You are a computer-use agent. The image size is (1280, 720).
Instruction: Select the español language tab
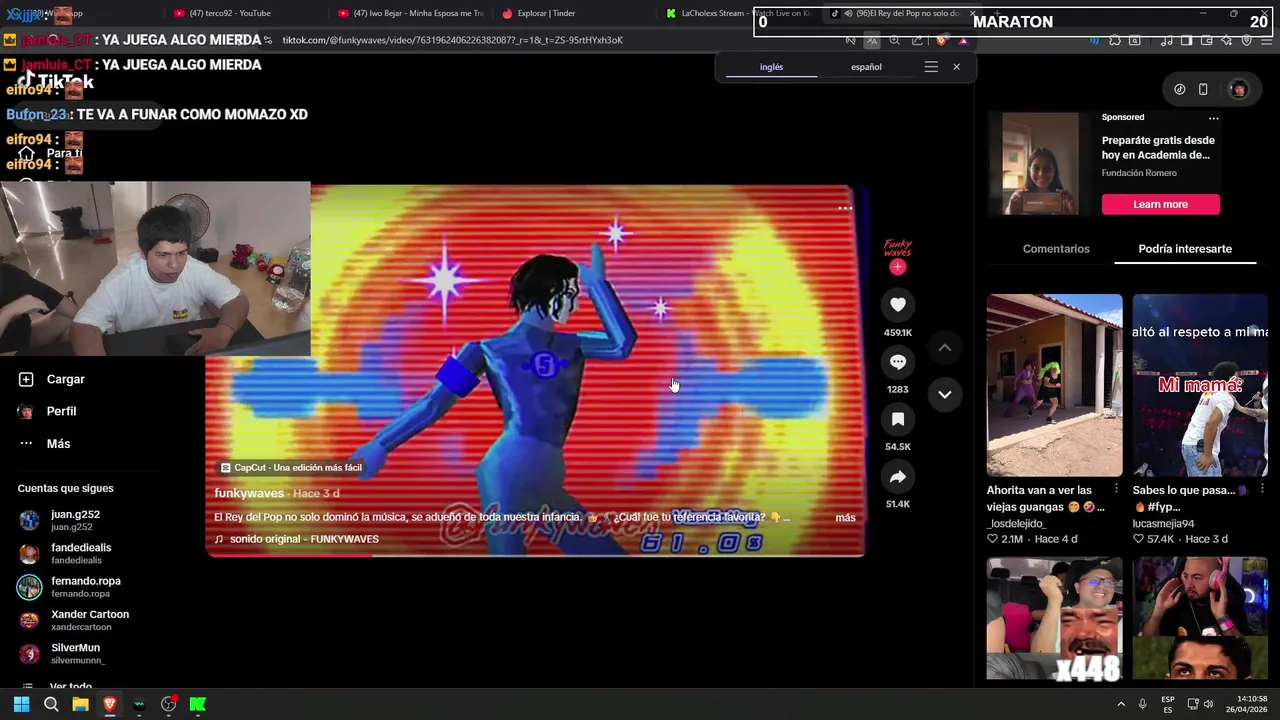[x=866, y=67]
